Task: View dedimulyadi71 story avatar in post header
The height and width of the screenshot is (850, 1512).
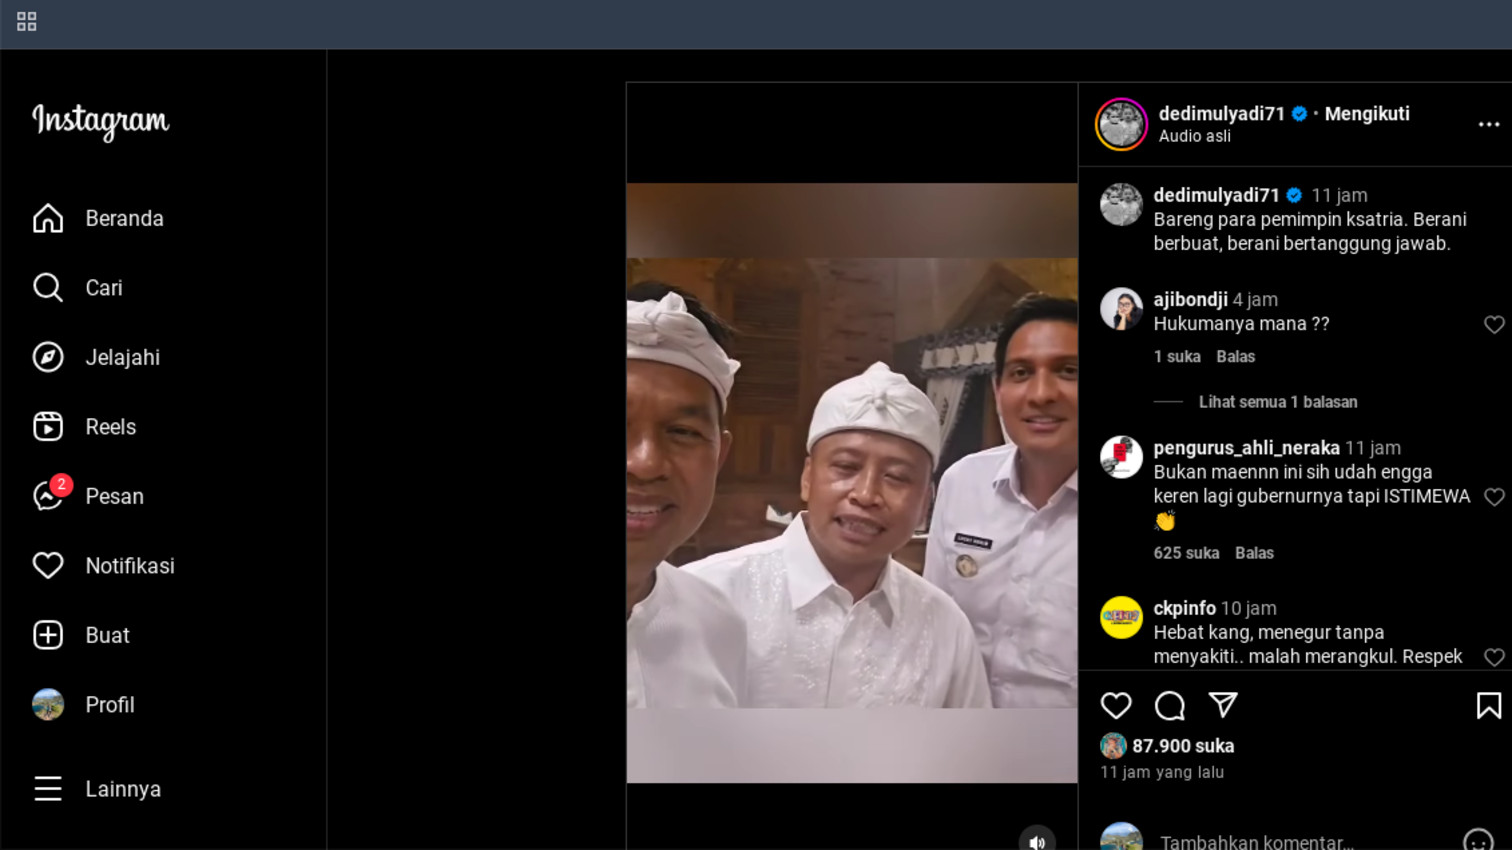Action: click(x=1121, y=124)
